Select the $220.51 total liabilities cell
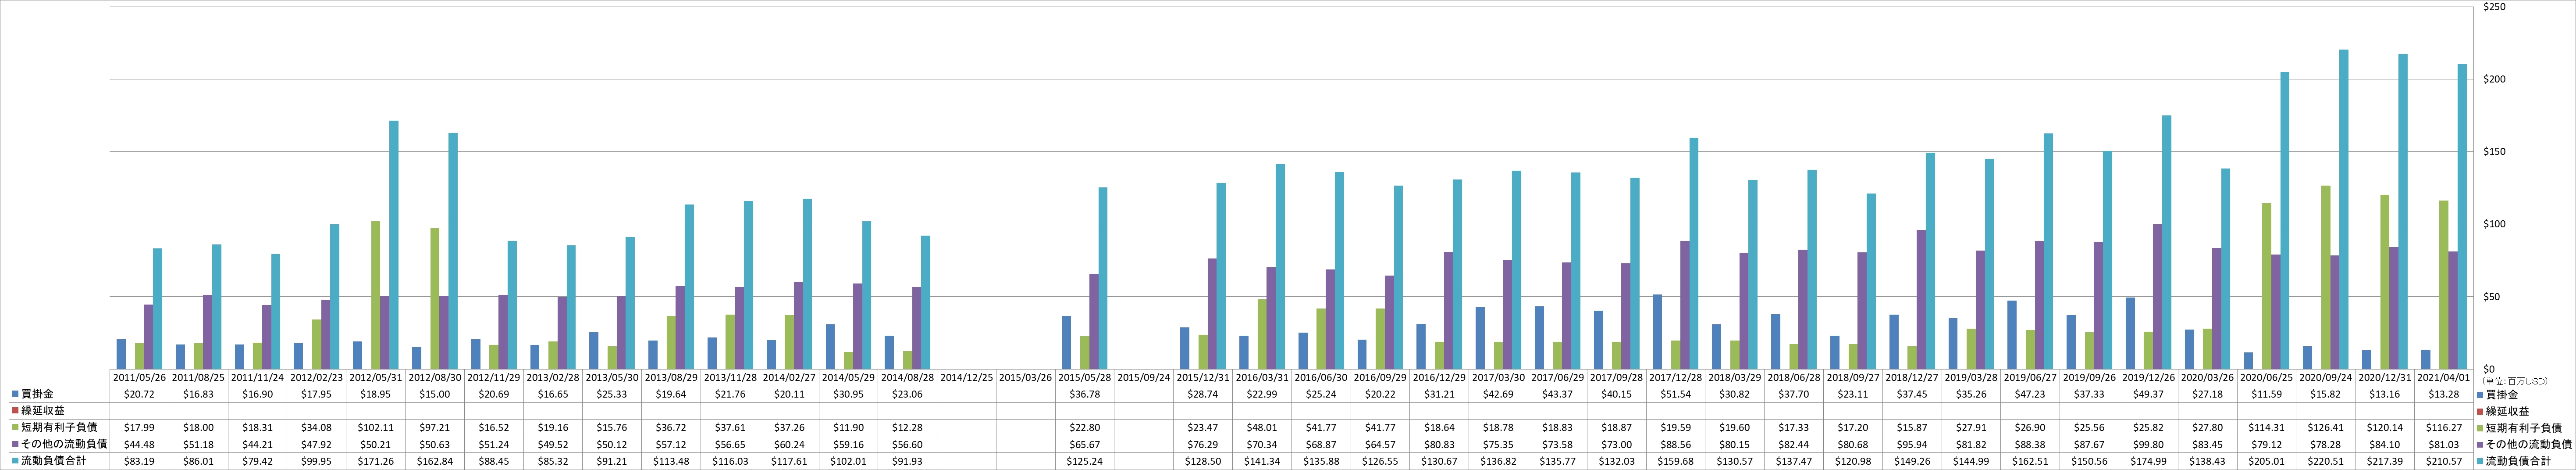 coord(2326,461)
